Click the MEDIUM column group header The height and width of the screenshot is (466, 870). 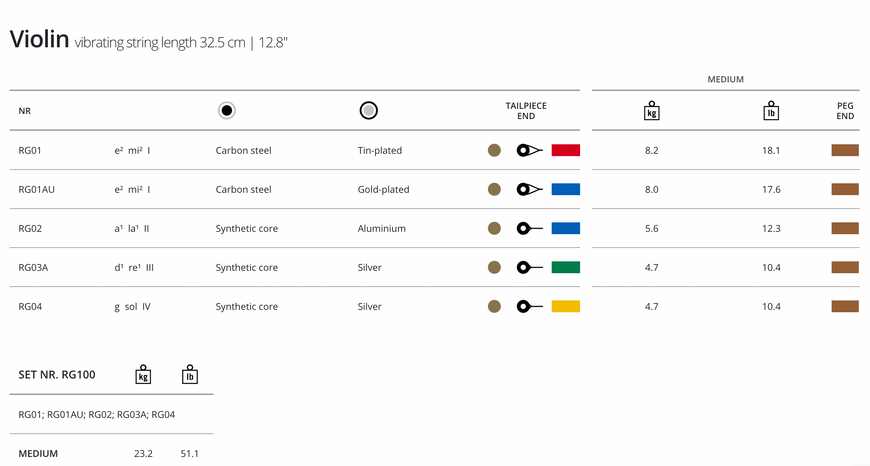[725, 79]
